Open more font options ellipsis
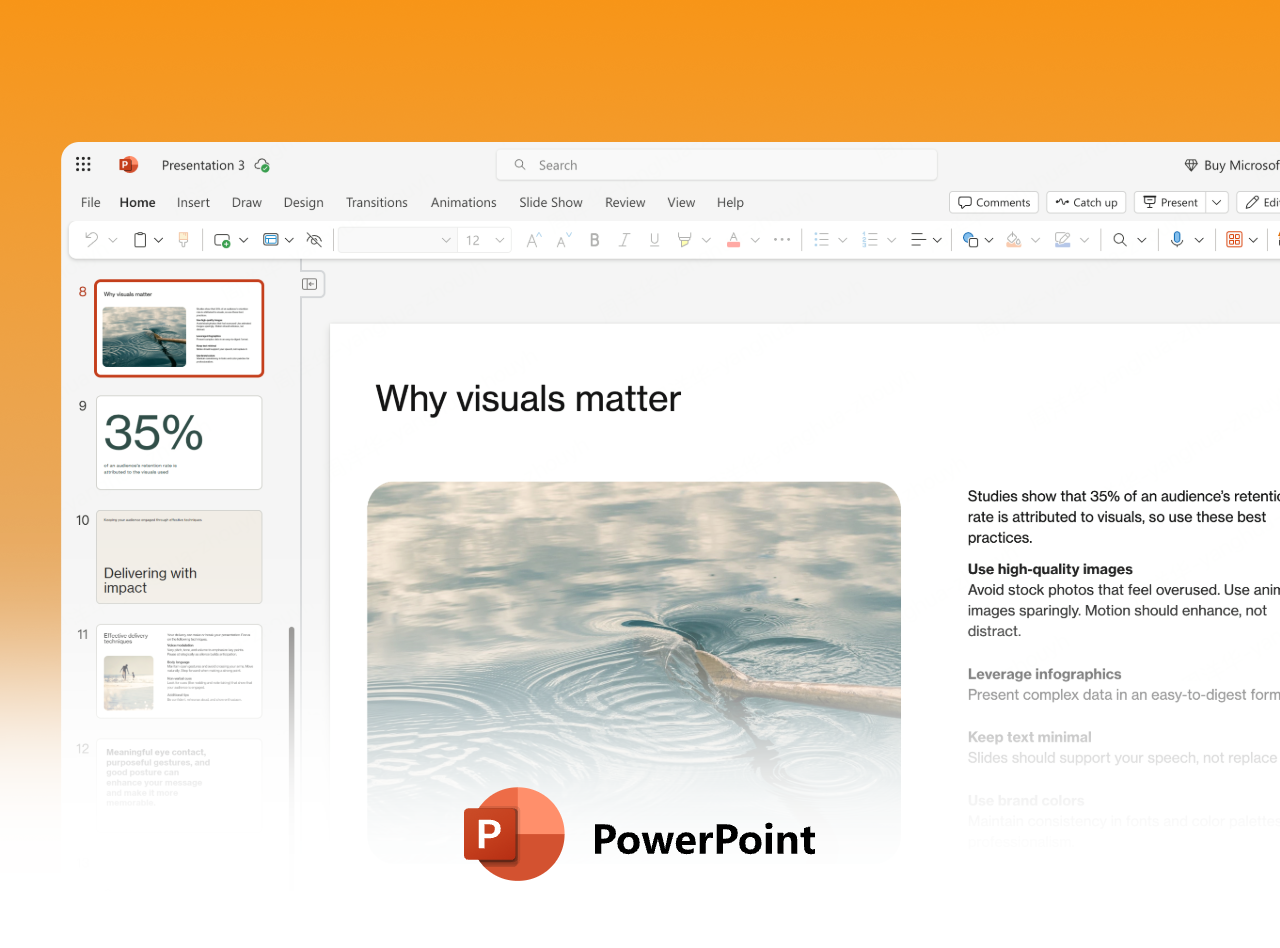Image resolution: width=1280 pixels, height=948 pixels. (x=782, y=240)
